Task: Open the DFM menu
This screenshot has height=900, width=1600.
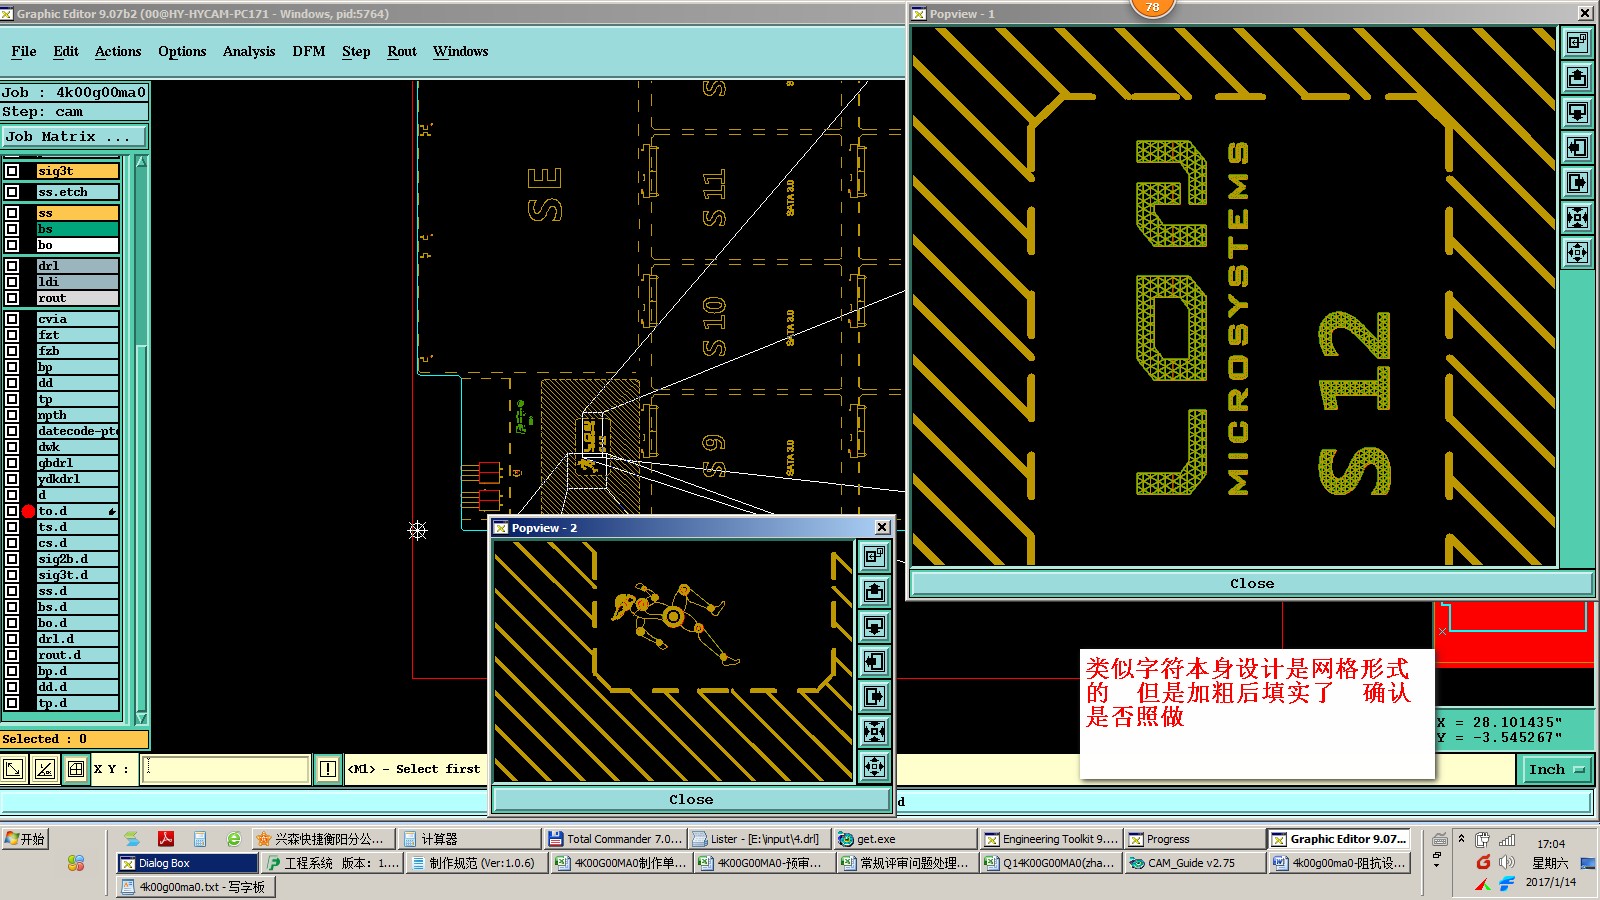Action: point(309,51)
